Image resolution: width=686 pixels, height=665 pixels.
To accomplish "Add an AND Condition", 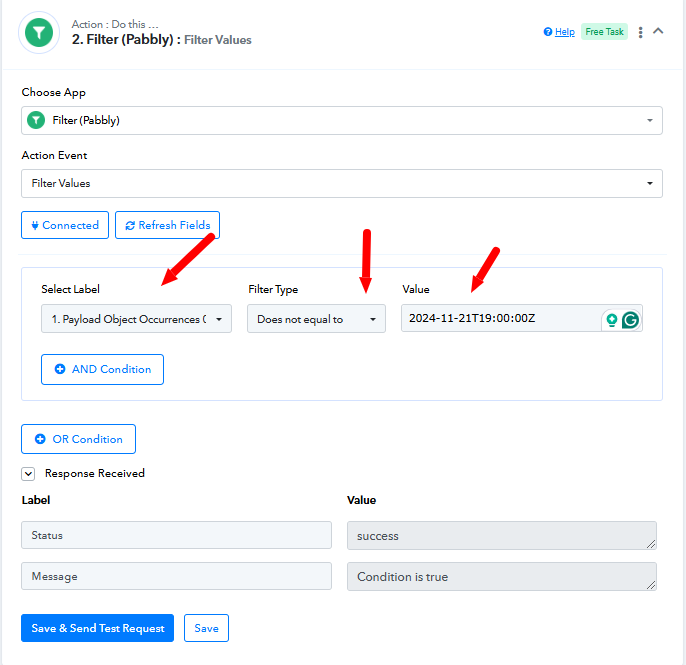I will 102,370.
